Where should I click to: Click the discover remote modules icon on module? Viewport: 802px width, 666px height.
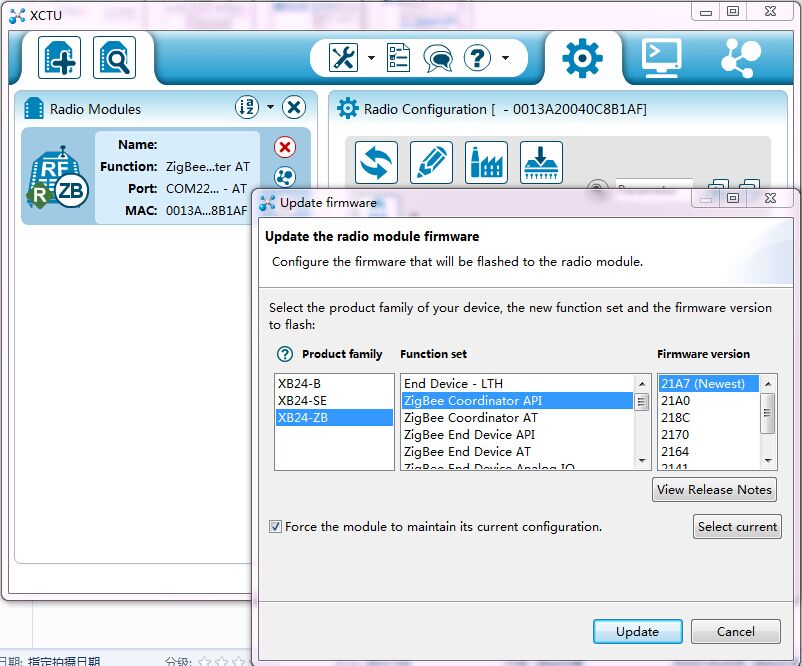285,177
